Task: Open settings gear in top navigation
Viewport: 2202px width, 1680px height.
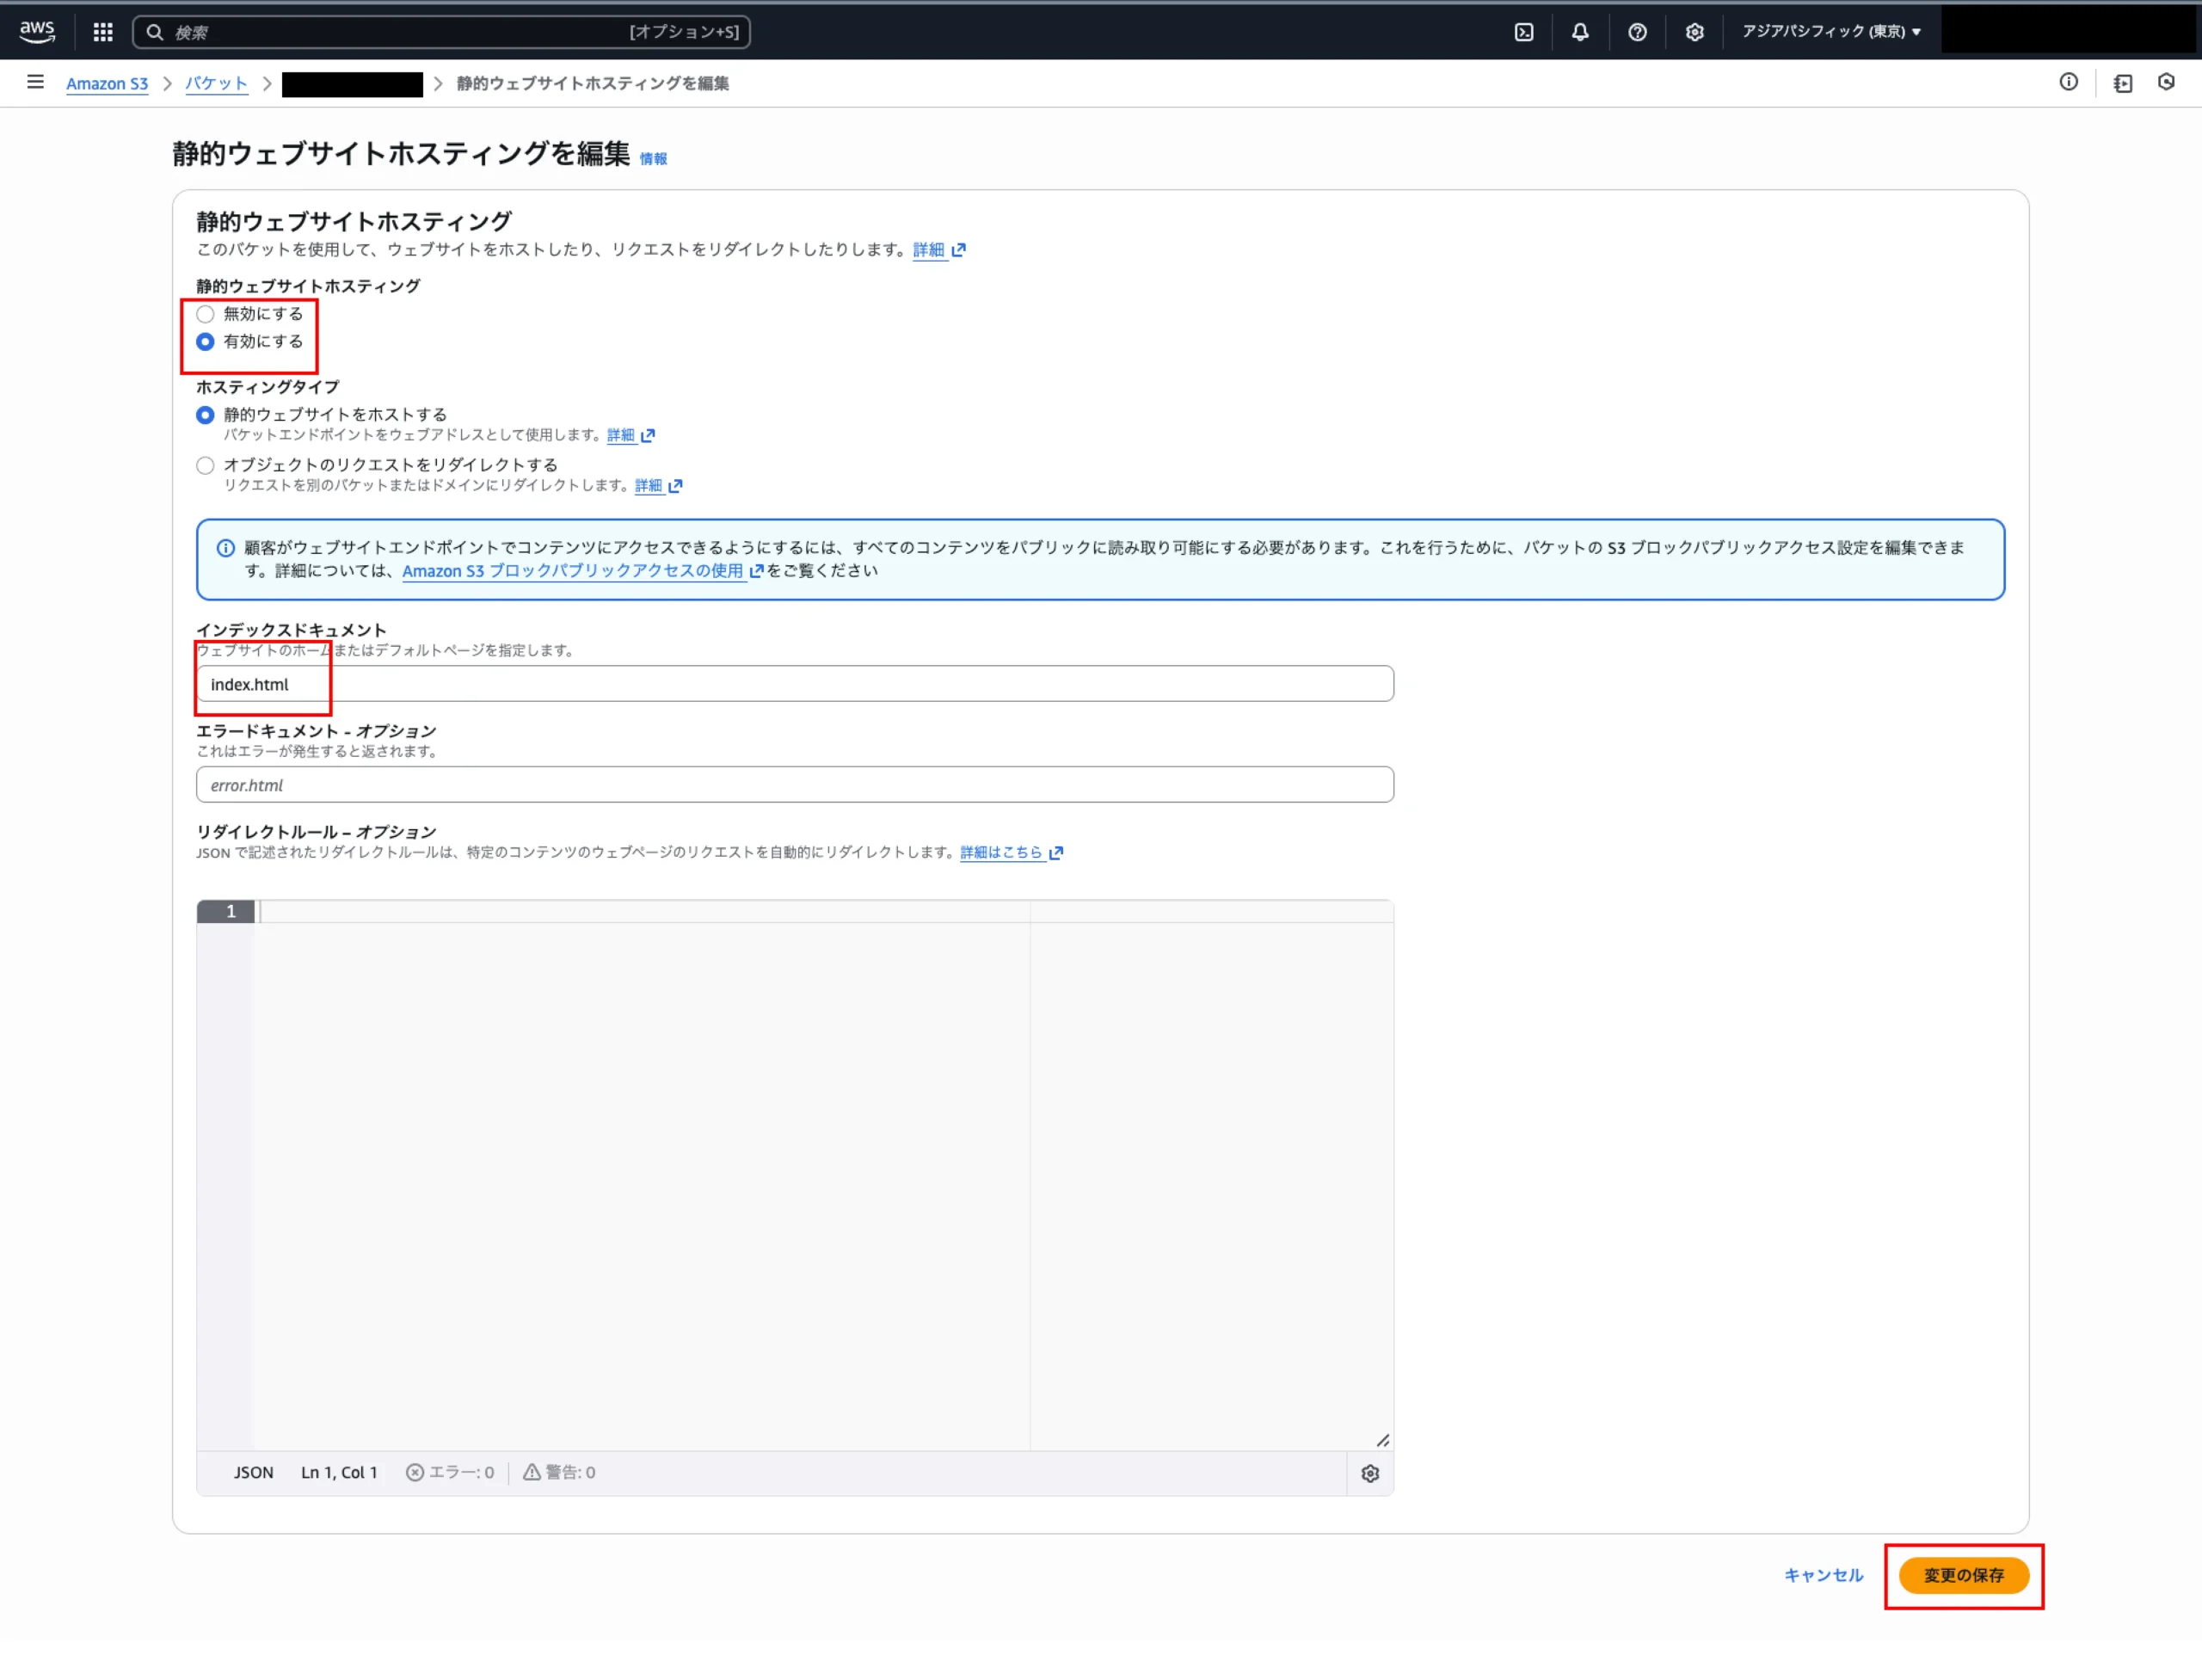Action: click(1693, 32)
